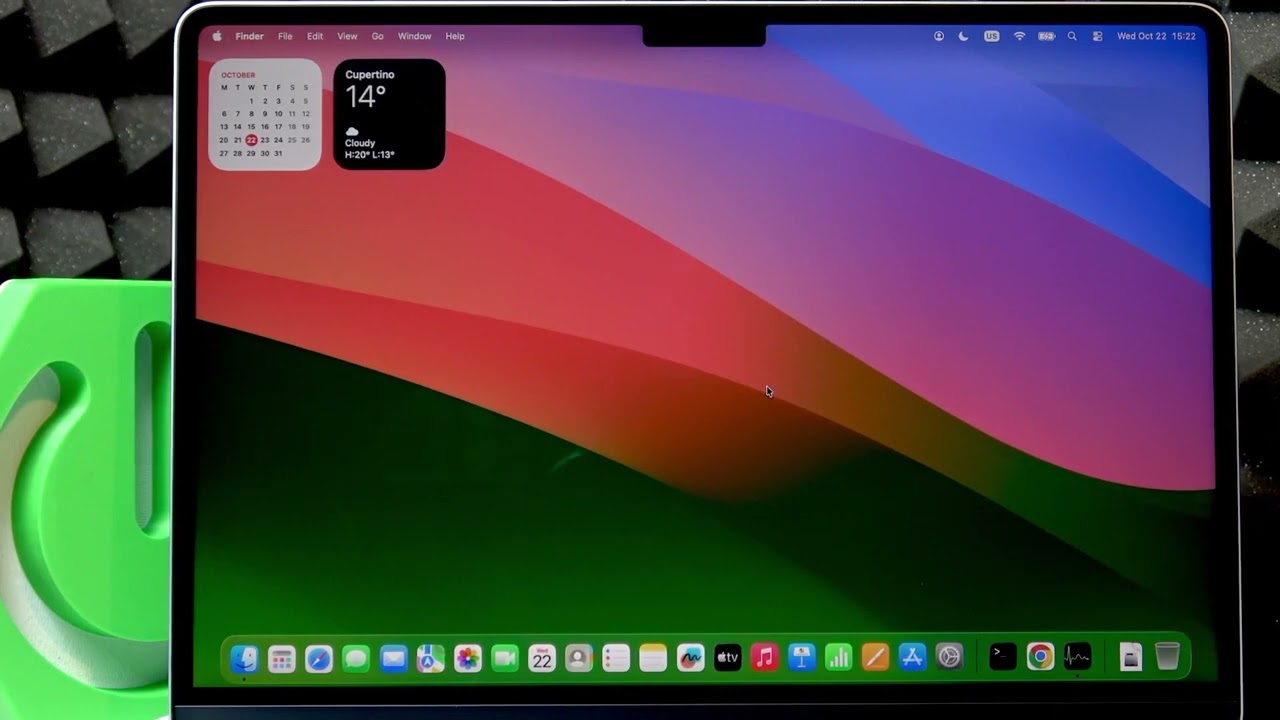
Task: Click the date and time in menu bar
Action: coord(1156,36)
